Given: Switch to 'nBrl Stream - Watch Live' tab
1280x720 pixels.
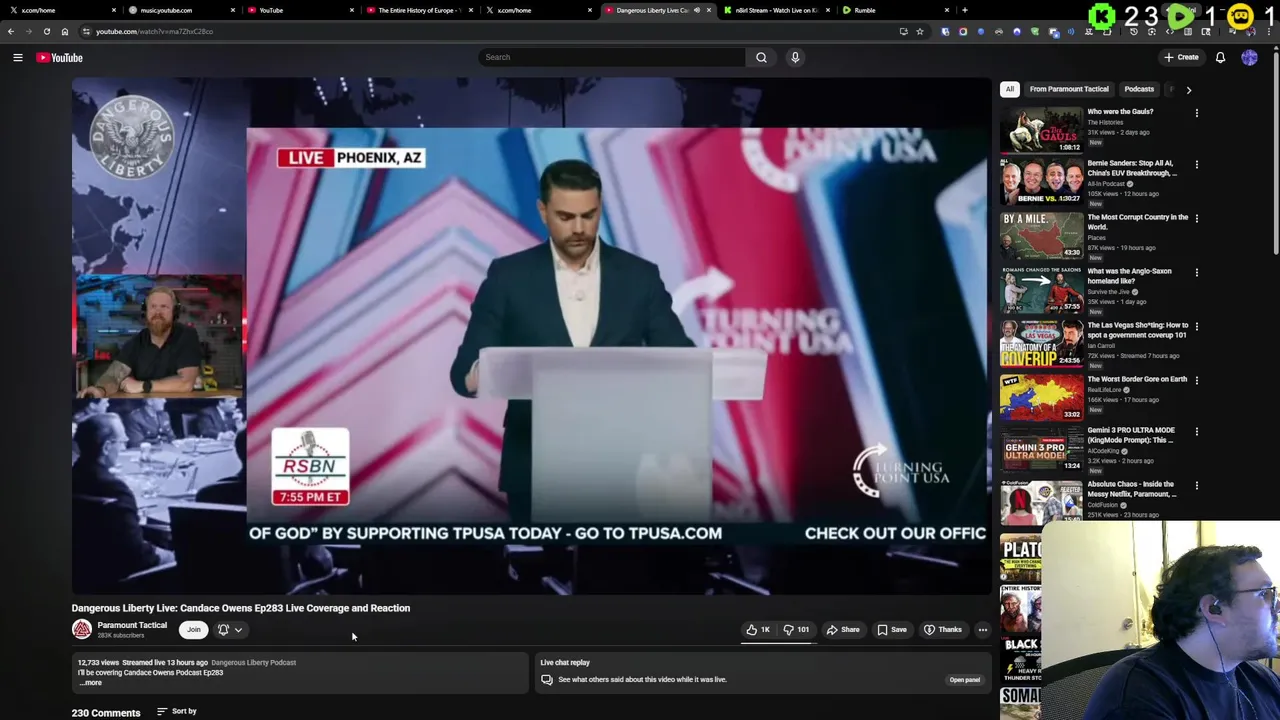Looking at the screenshot, I should [x=775, y=10].
